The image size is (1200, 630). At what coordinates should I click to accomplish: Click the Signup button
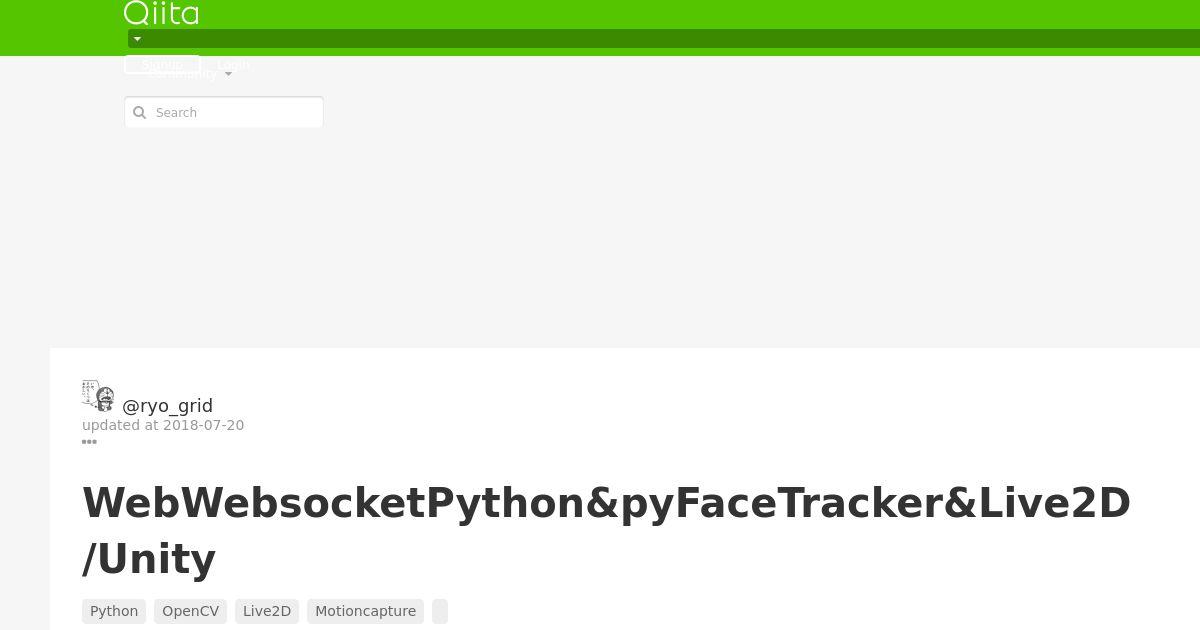tap(162, 64)
